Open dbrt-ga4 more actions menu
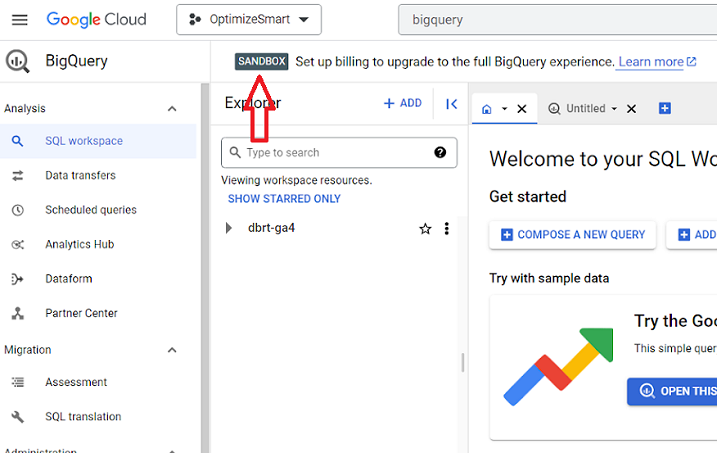Image resolution: width=717 pixels, height=453 pixels. click(446, 229)
